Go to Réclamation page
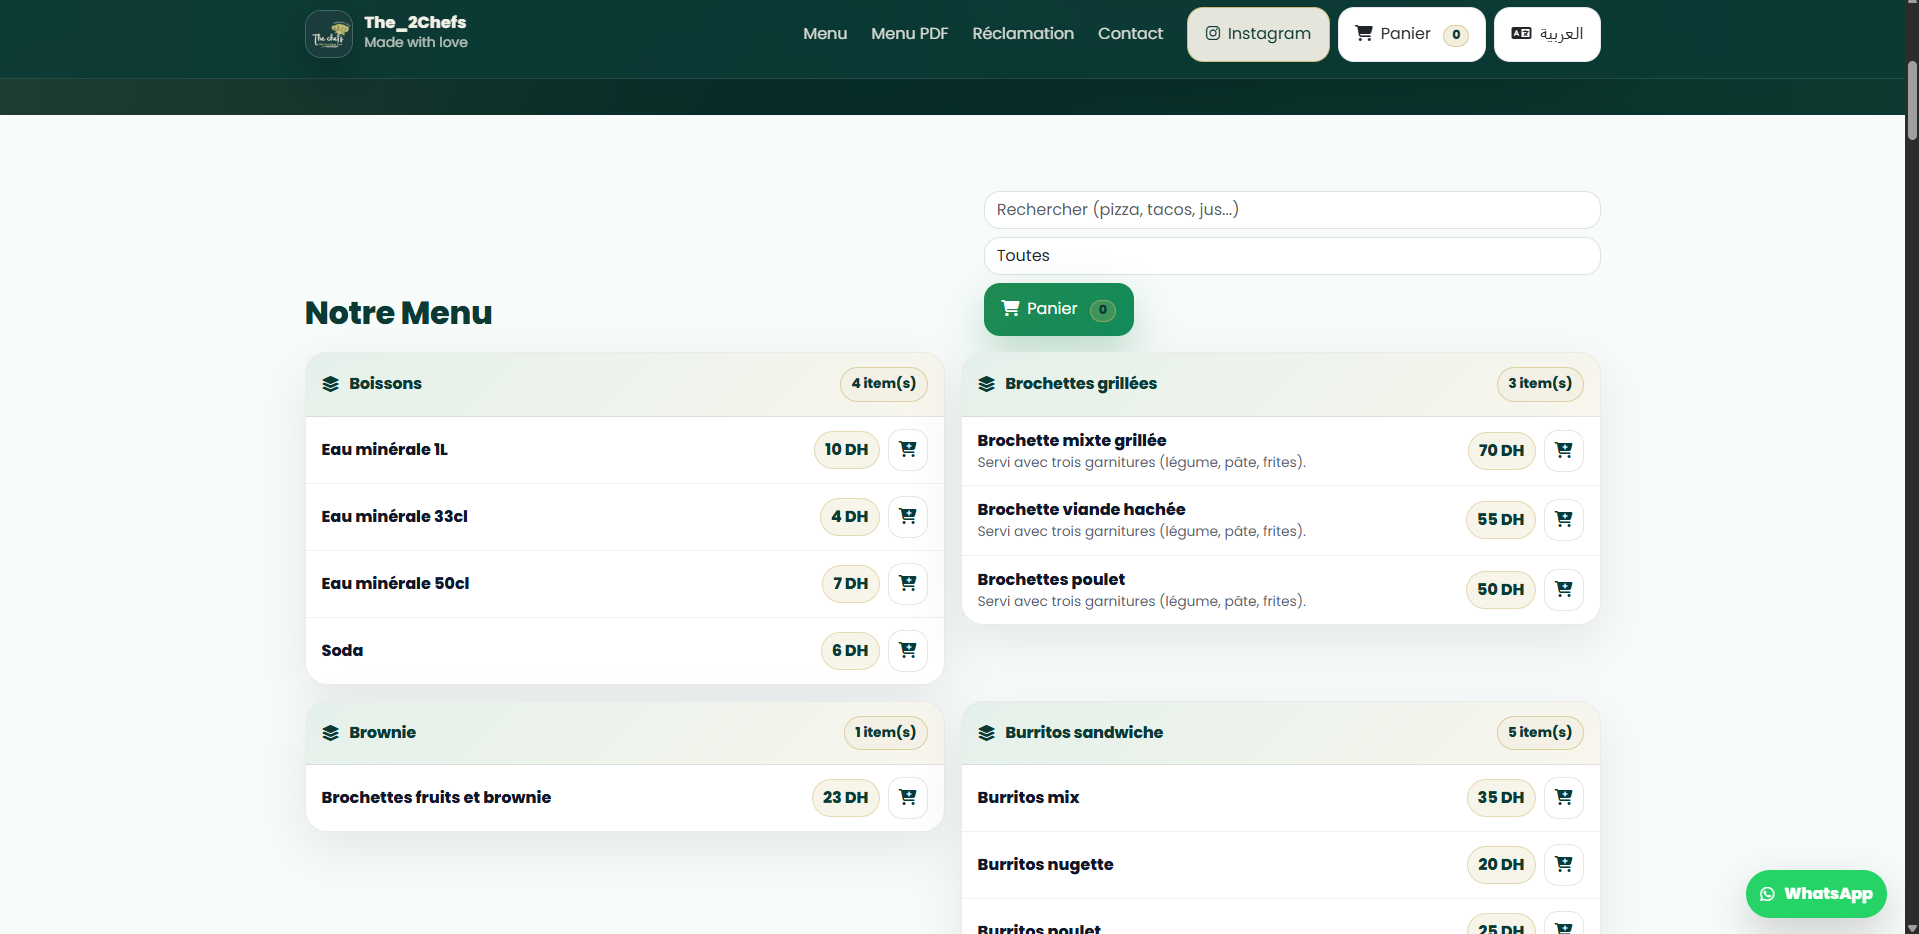This screenshot has width=1919, height=934. (1022, 34)
